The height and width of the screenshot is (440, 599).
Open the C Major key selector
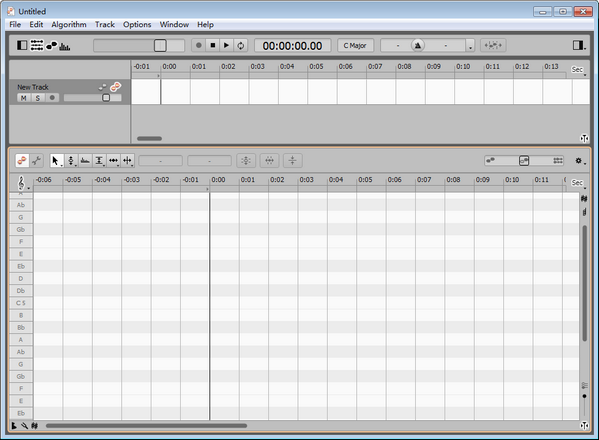(355, 45)
